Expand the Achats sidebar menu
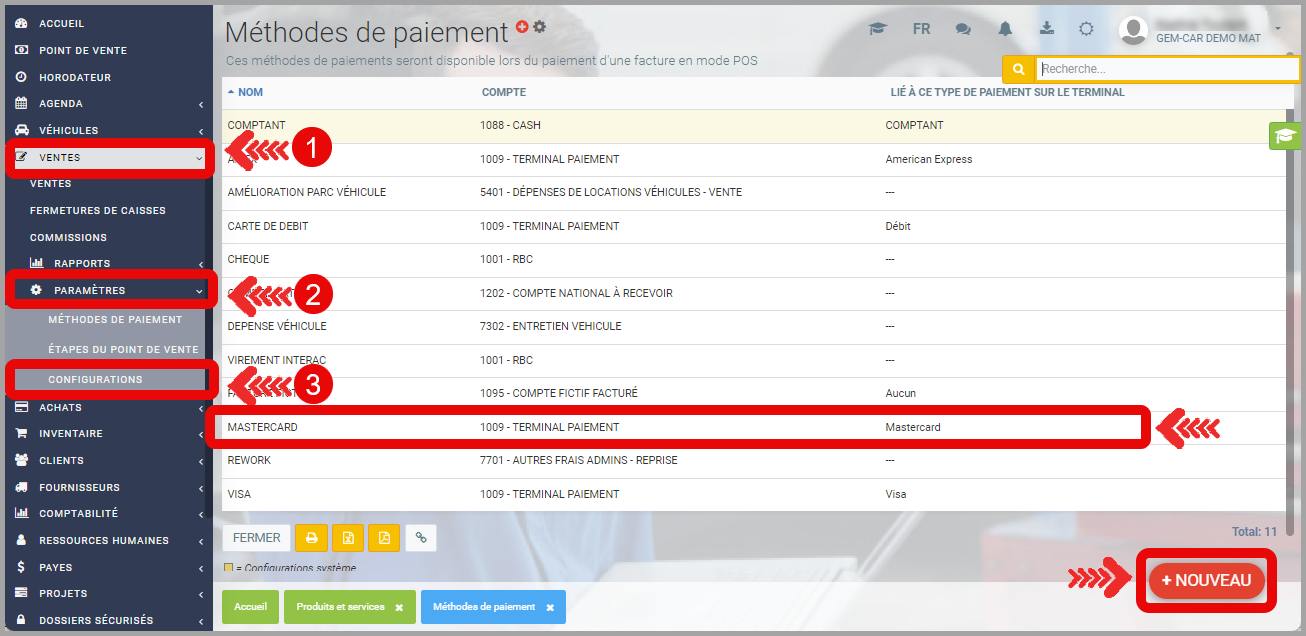This screenshot has height=636, width=1306. (x=110, y=407)
